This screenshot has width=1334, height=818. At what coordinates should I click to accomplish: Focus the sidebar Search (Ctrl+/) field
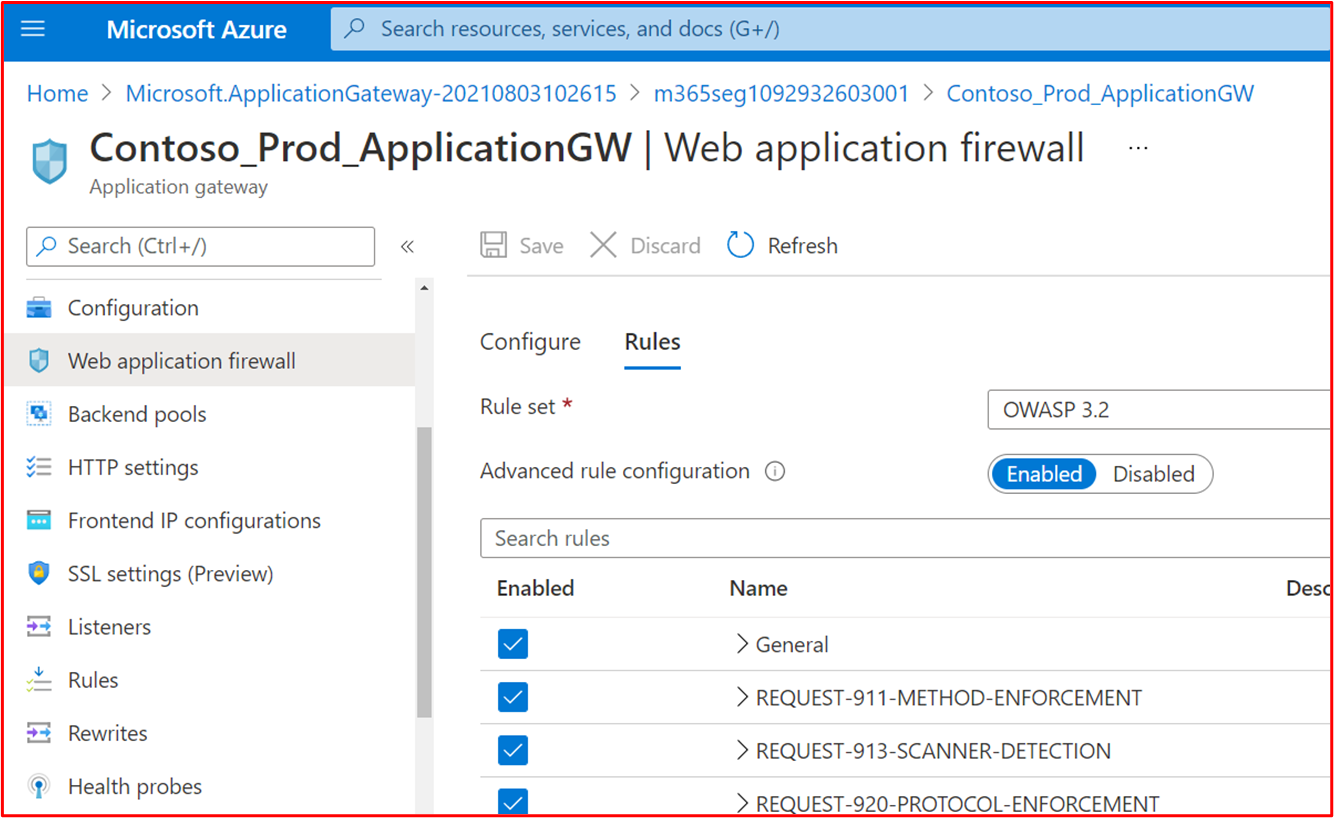tap(201, 246)
